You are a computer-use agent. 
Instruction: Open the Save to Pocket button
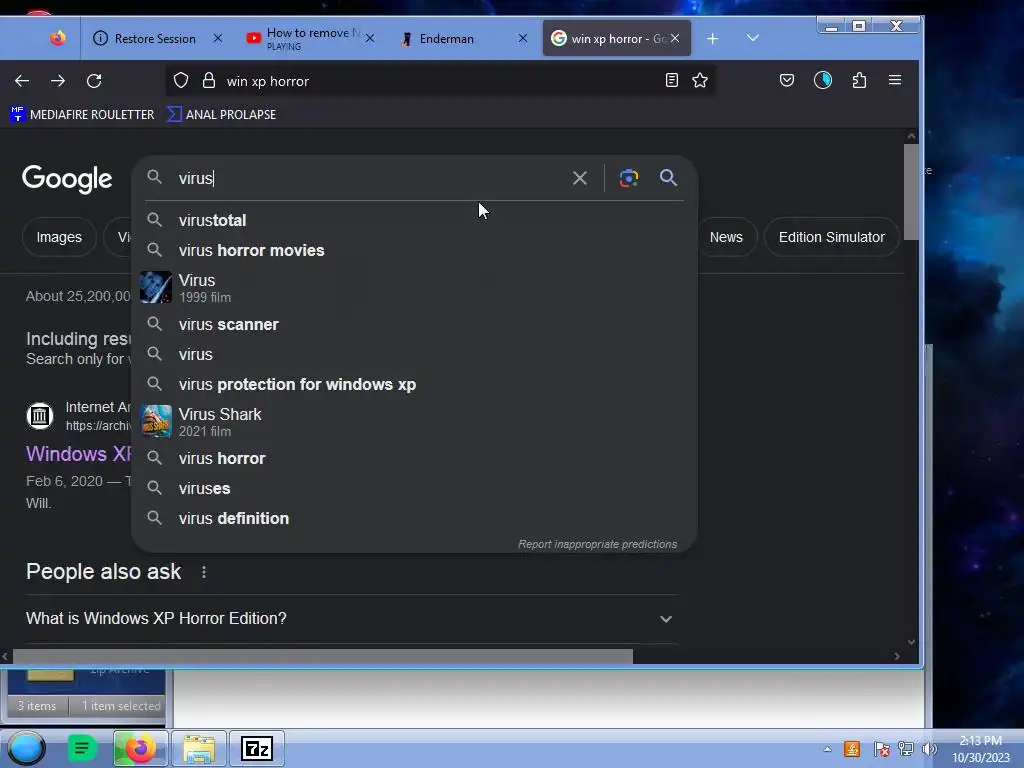click(787, 80)
